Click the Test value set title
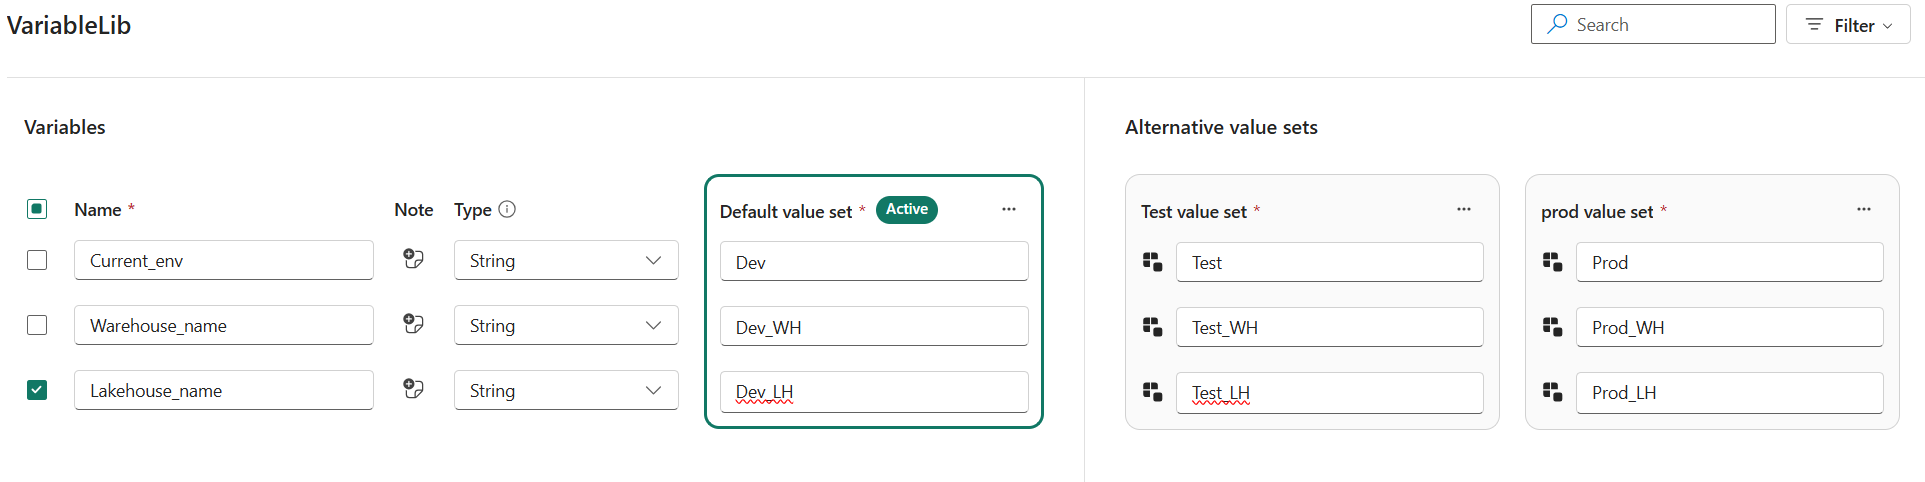1925x482 pixels. point(1194,211)
